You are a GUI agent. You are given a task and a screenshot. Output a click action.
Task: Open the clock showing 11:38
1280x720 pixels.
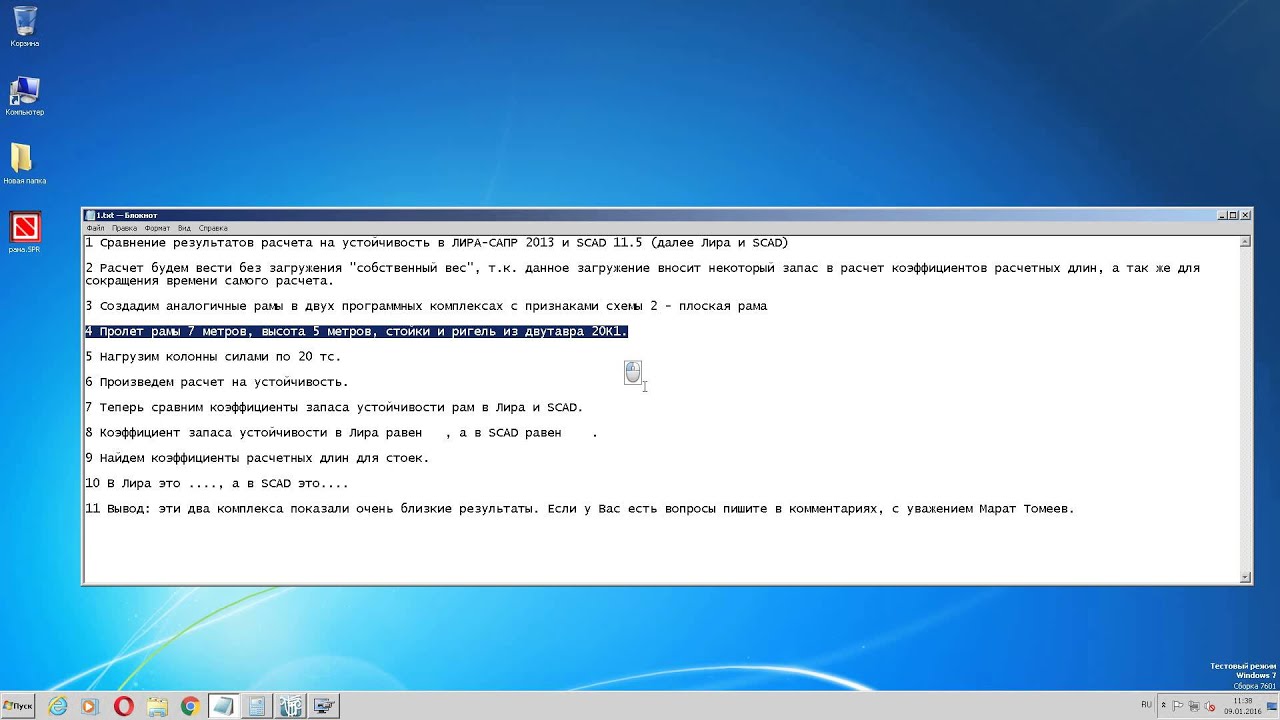(1245, 706)
